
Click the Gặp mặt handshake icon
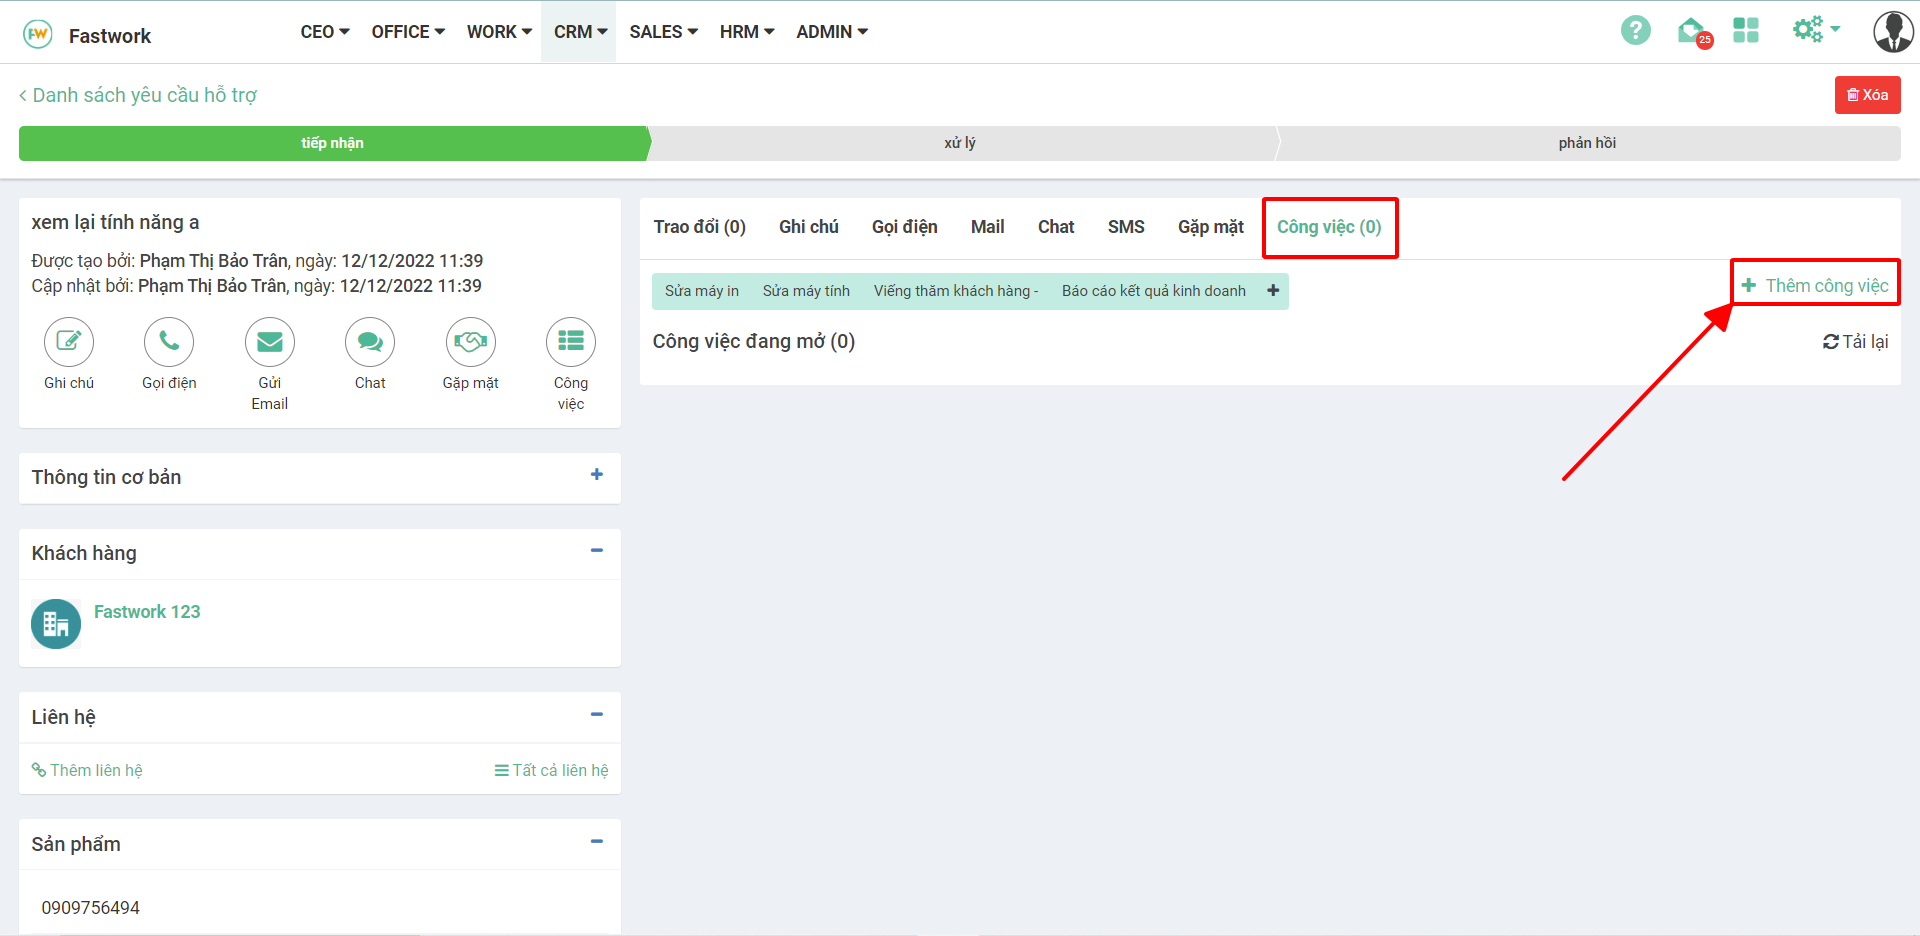(471, 342)
